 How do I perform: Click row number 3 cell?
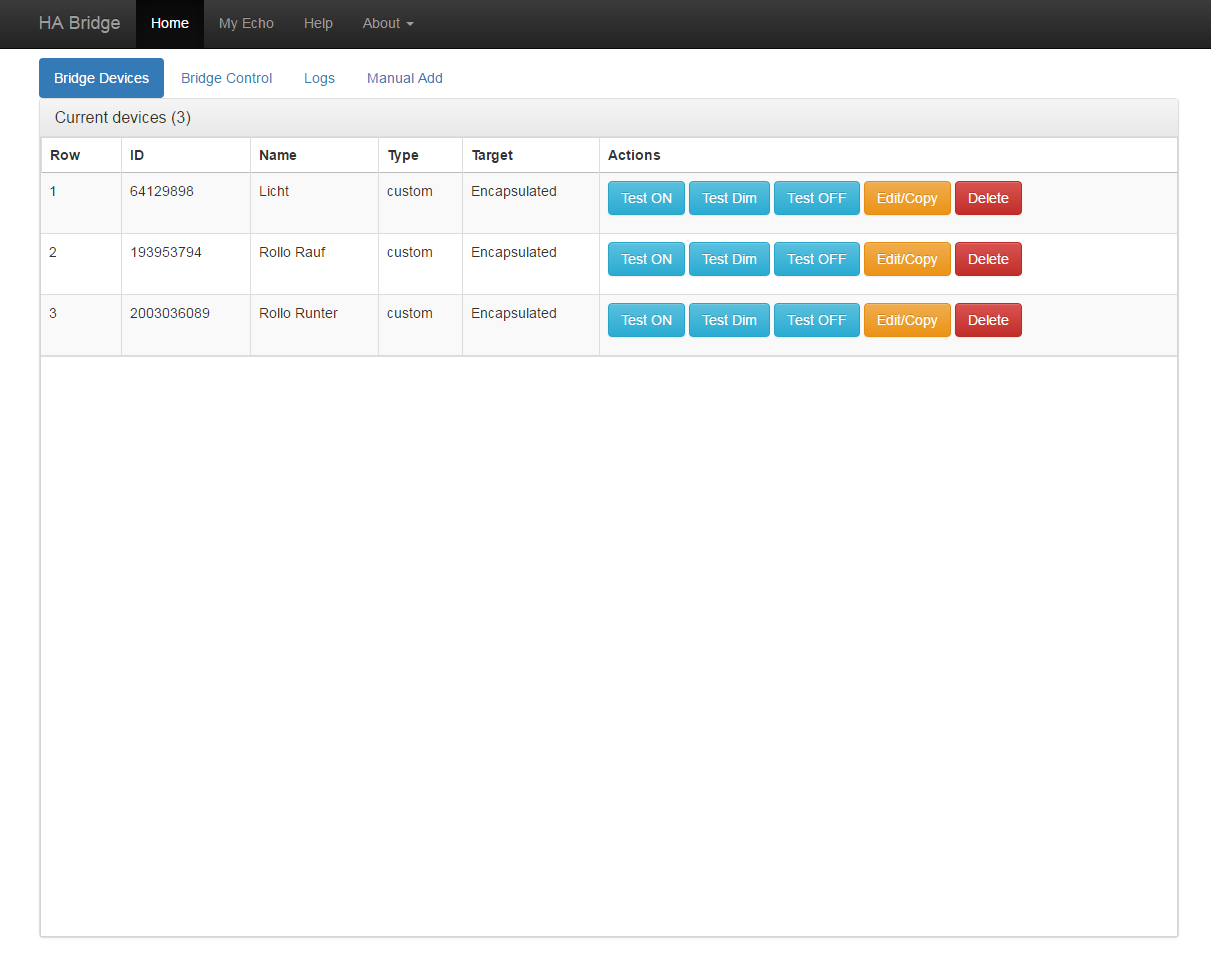tap(81, 325)
